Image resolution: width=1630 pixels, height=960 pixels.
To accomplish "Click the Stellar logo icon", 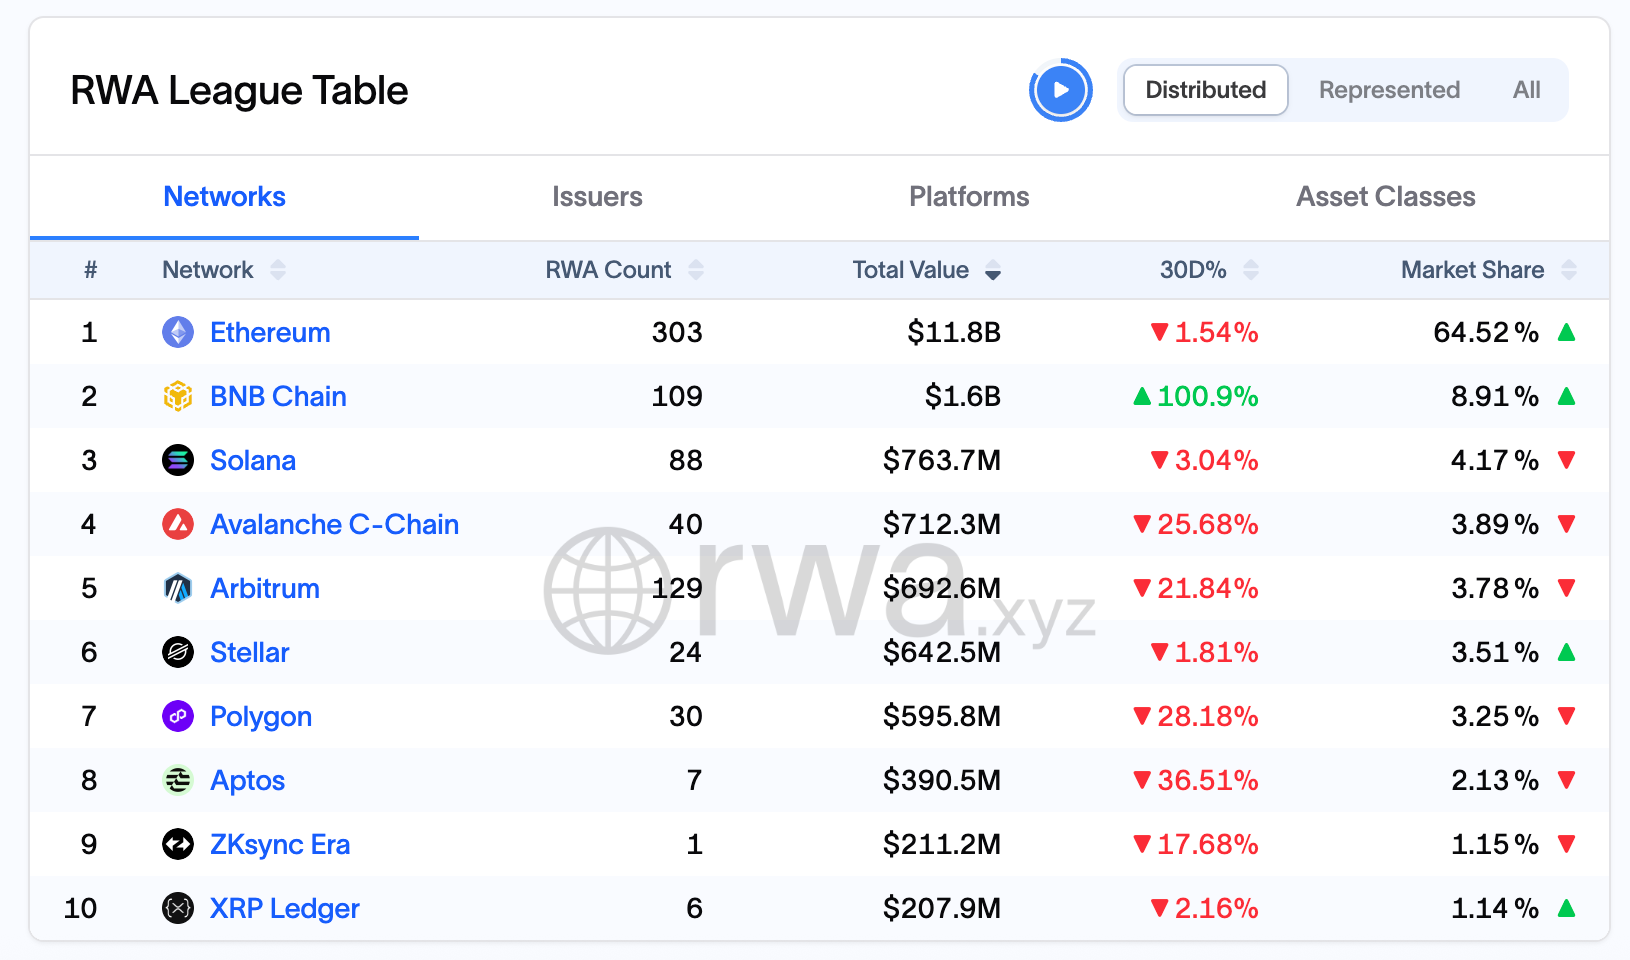I will click(x=178, y=652).
